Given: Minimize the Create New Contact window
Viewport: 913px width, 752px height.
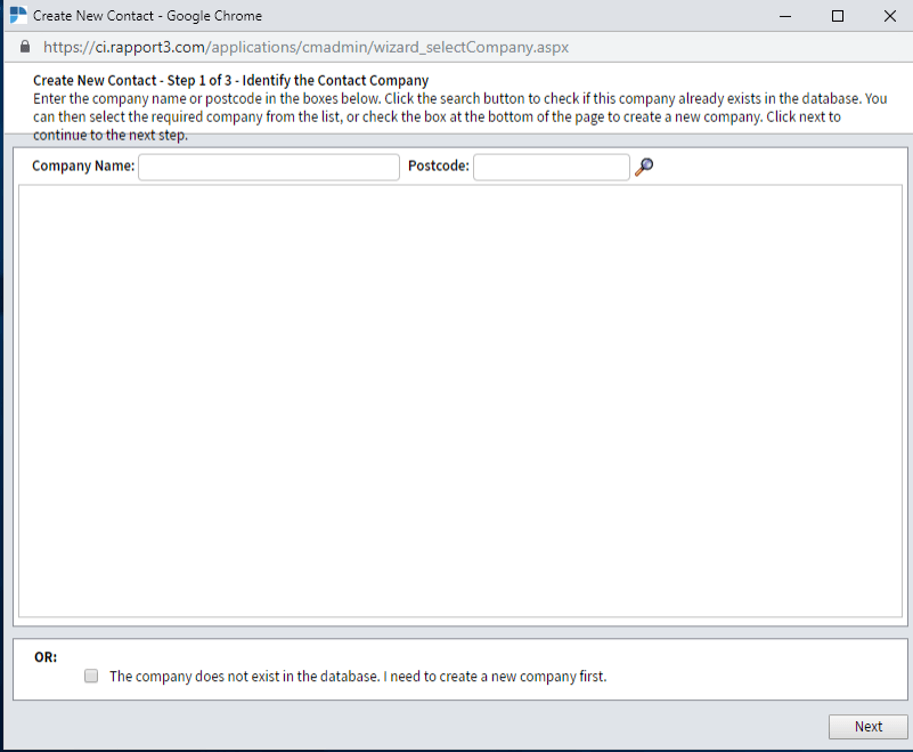Looking at the screenshot, I should (x=785, y=16).
